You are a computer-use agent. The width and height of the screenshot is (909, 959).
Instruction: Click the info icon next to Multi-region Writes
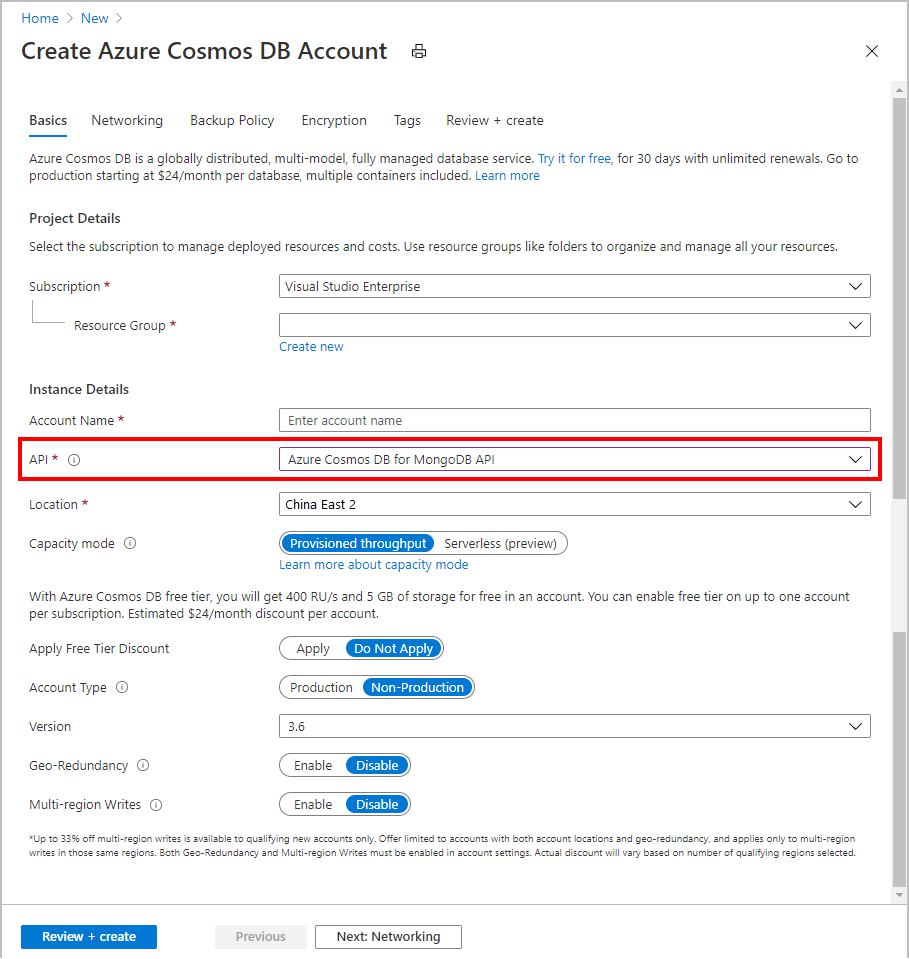(x=156, y=805)
